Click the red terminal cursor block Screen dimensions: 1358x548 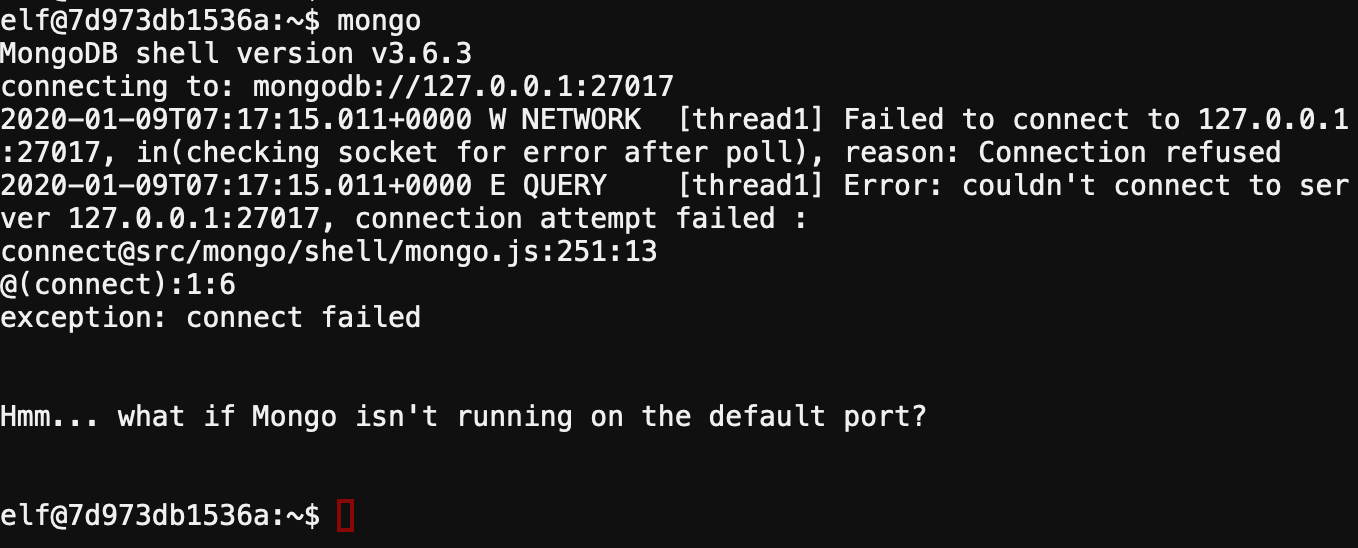tap(345, 516)
